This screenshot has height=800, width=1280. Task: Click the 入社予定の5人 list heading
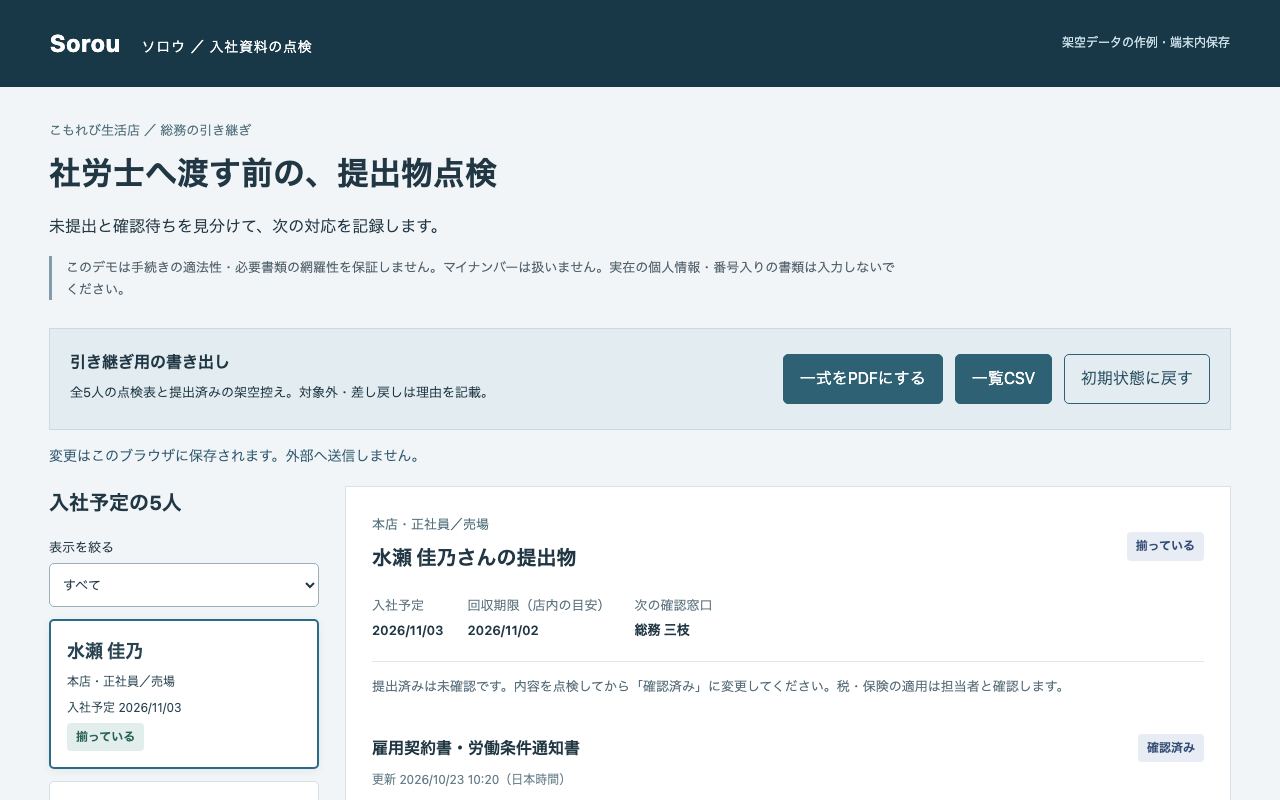(115, 503)
